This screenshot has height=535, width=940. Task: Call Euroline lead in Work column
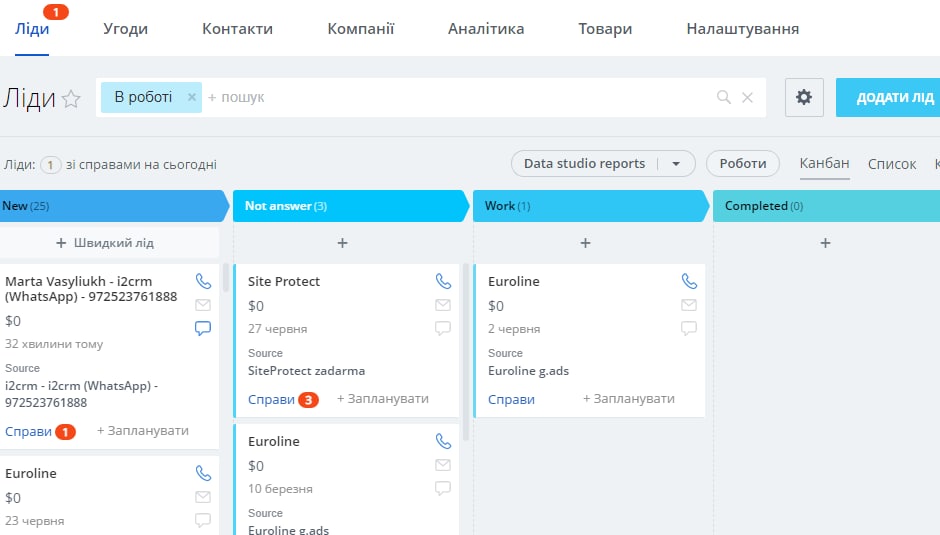[x=689, y=281]
